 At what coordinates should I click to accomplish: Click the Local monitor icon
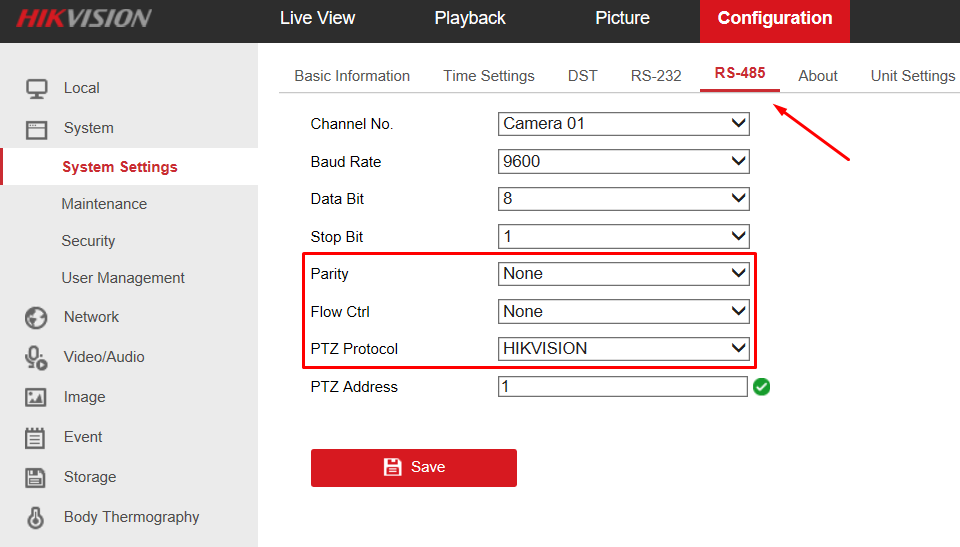[36, 89]
